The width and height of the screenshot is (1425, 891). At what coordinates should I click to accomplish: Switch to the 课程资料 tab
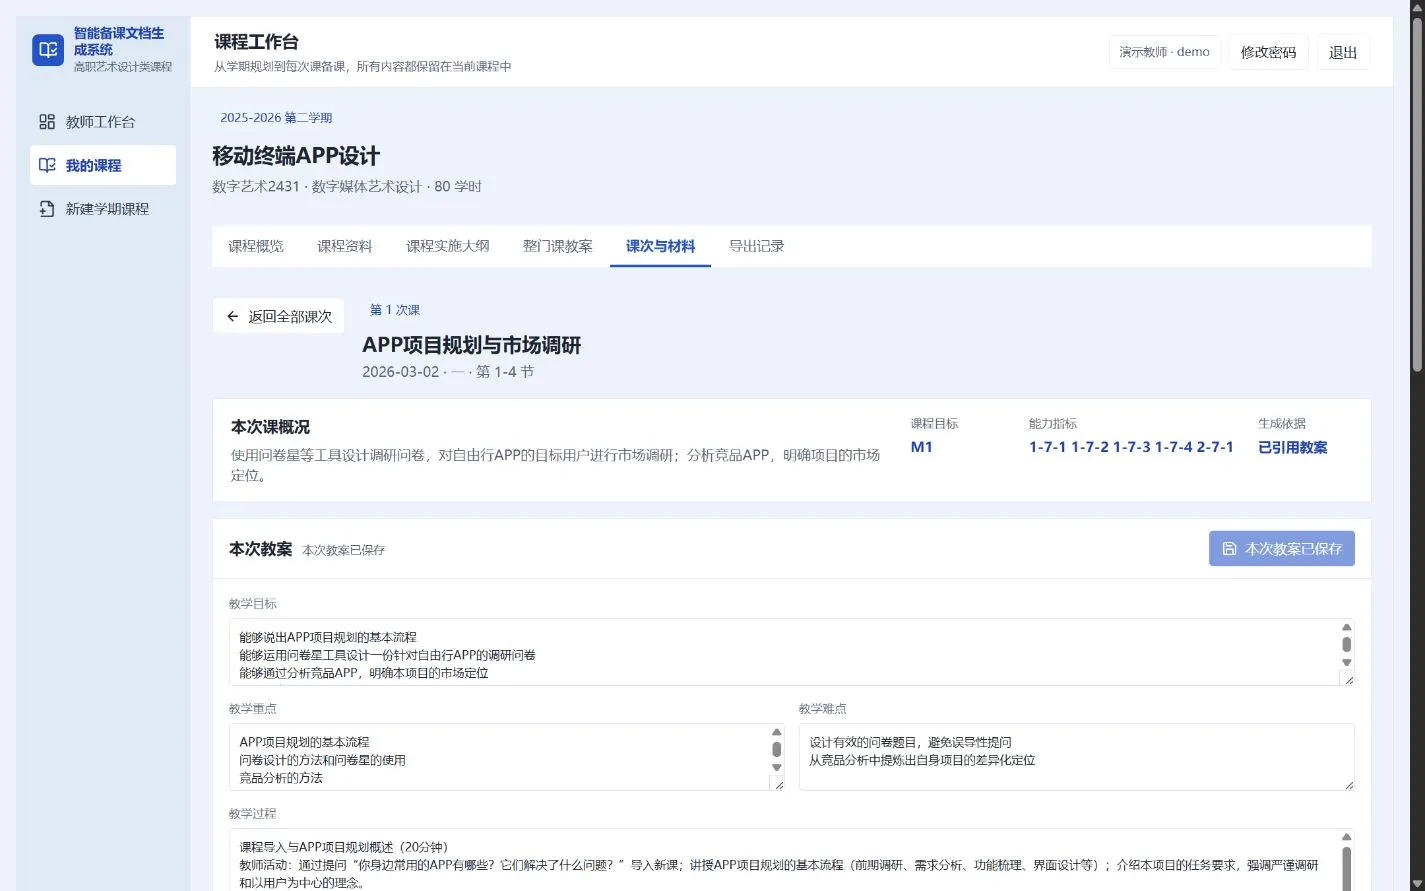tap(345, 246)
